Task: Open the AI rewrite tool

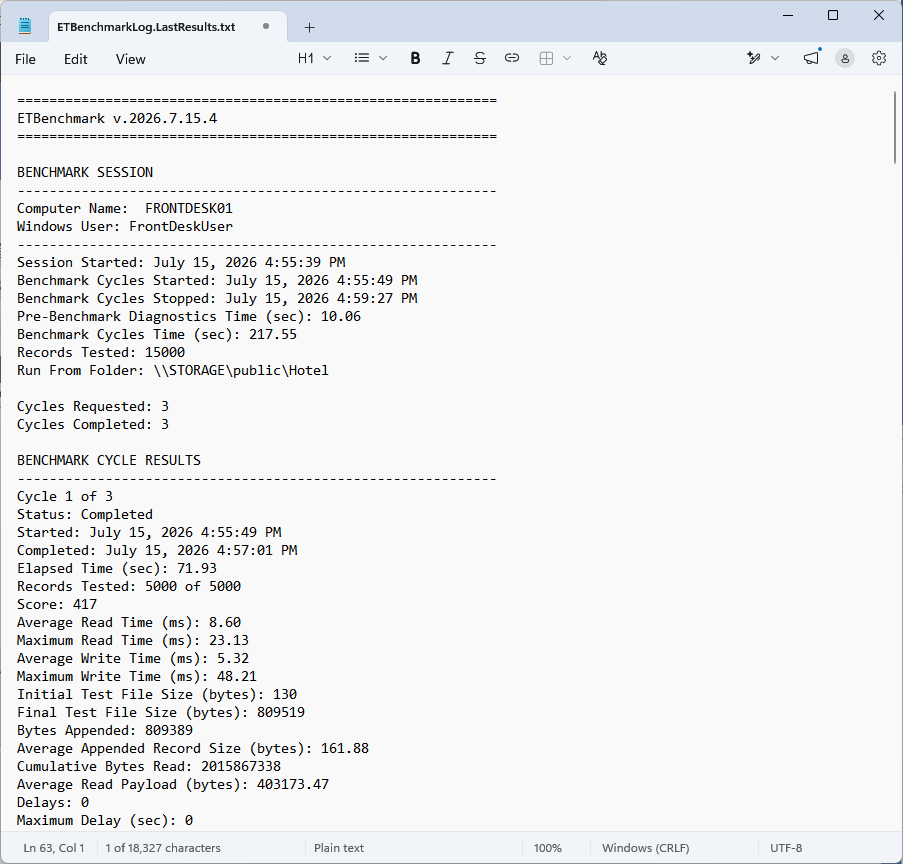Action: 754,58
